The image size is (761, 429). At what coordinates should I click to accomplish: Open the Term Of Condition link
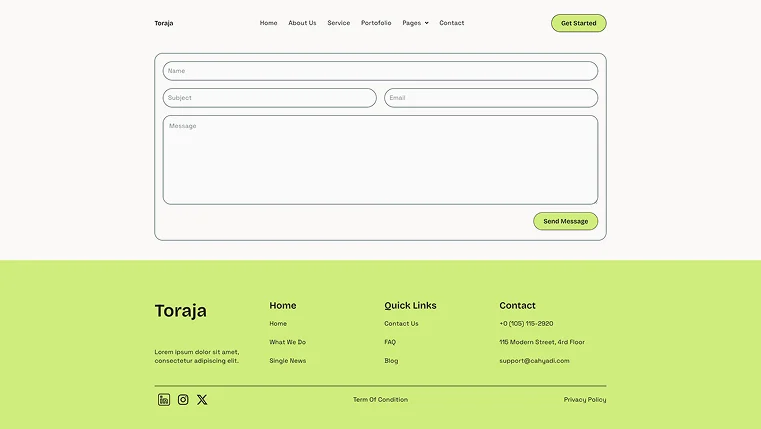tap(380, 399)
